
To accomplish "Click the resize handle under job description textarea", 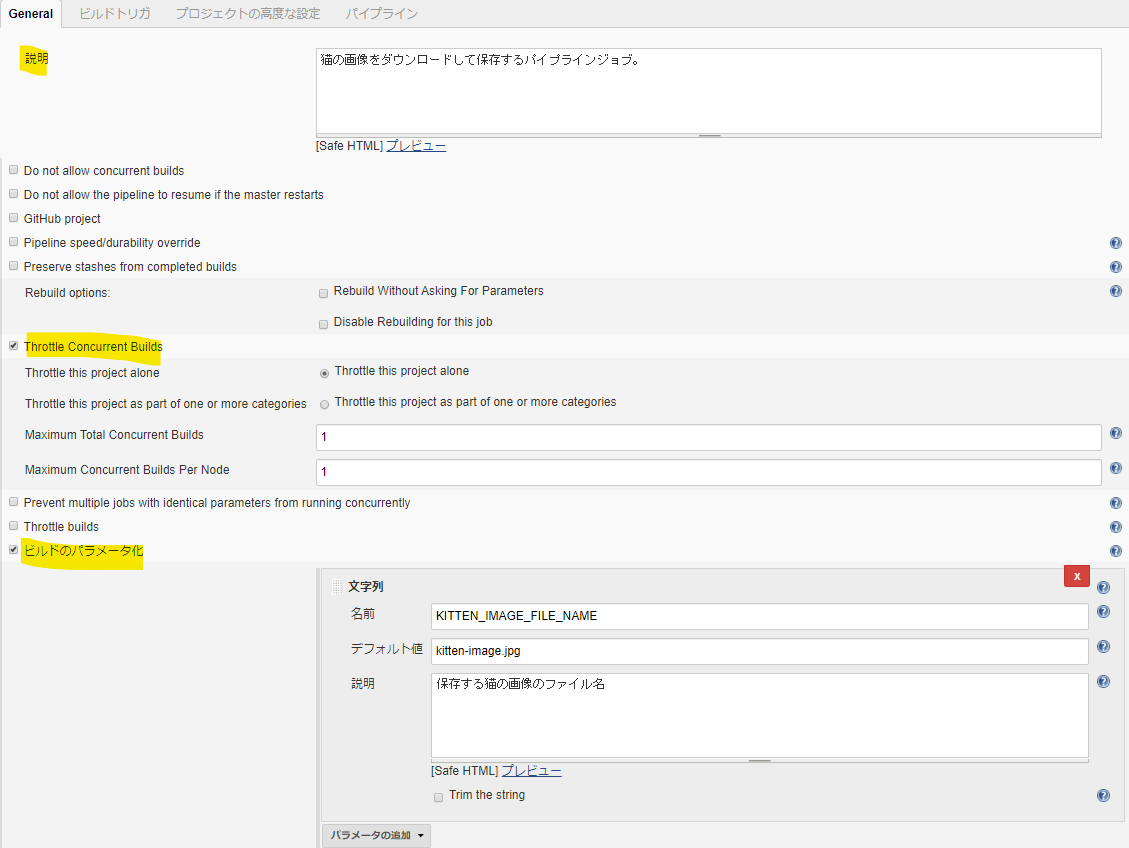I will coord(709,135).
